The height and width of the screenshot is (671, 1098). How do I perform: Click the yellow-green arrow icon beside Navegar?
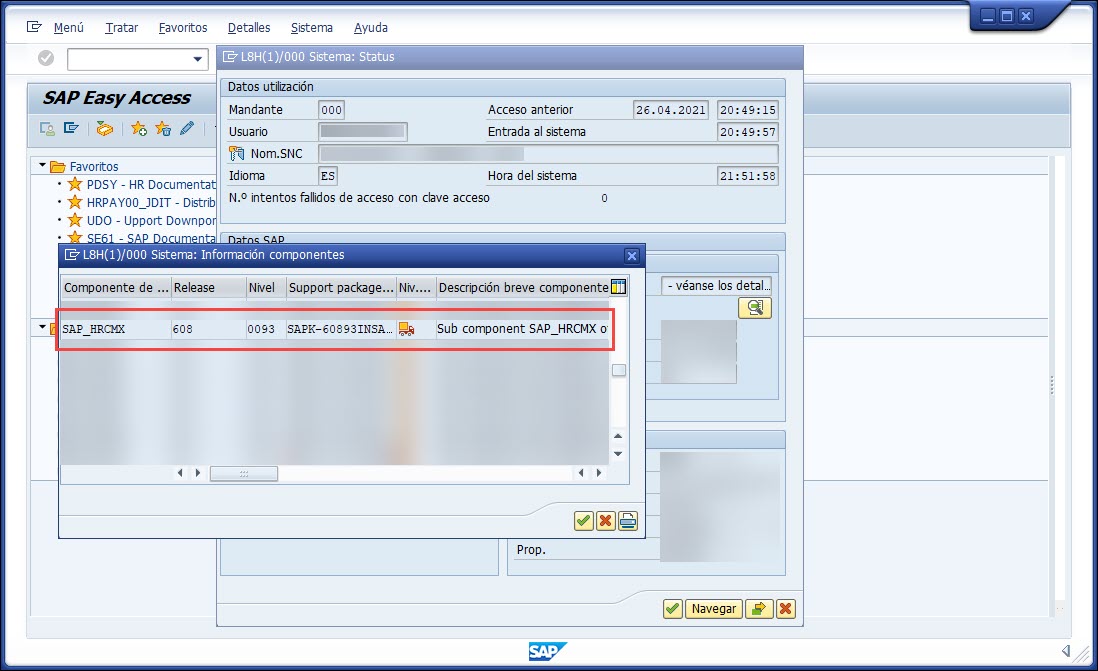(759, 609)
